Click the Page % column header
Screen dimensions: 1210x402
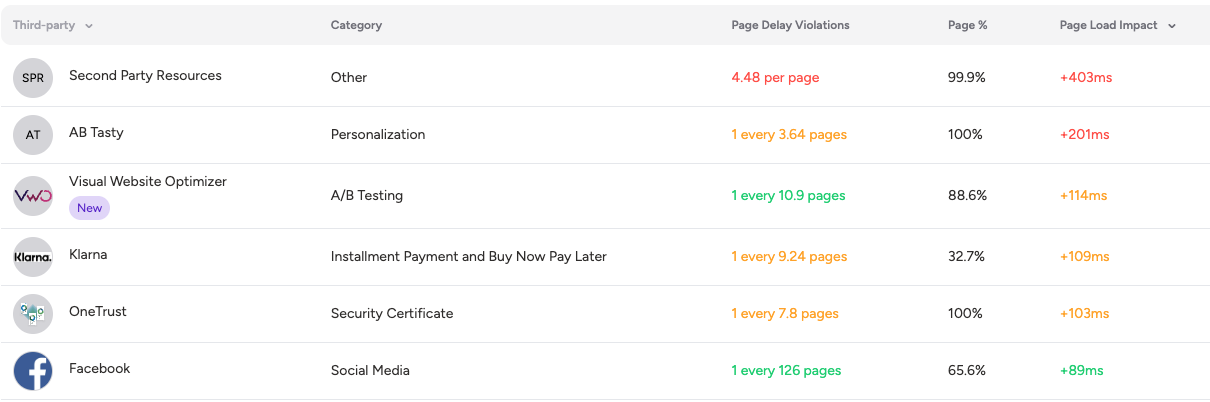tap(967, 26)
